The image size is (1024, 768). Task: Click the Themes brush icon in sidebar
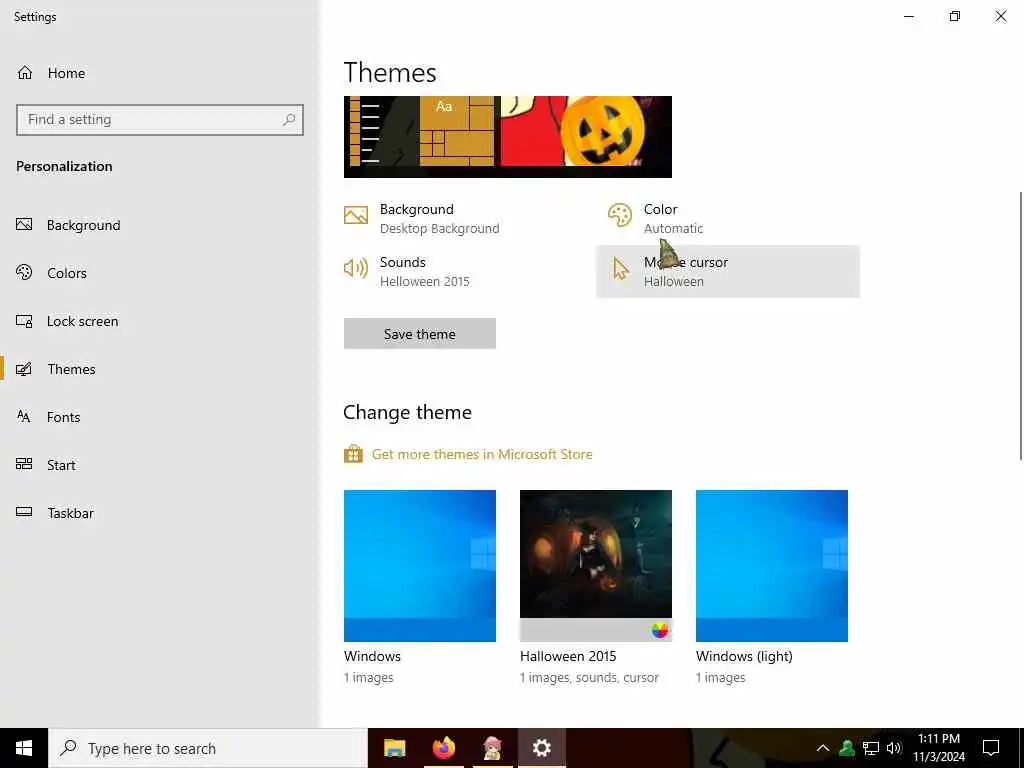coord(24,369)
